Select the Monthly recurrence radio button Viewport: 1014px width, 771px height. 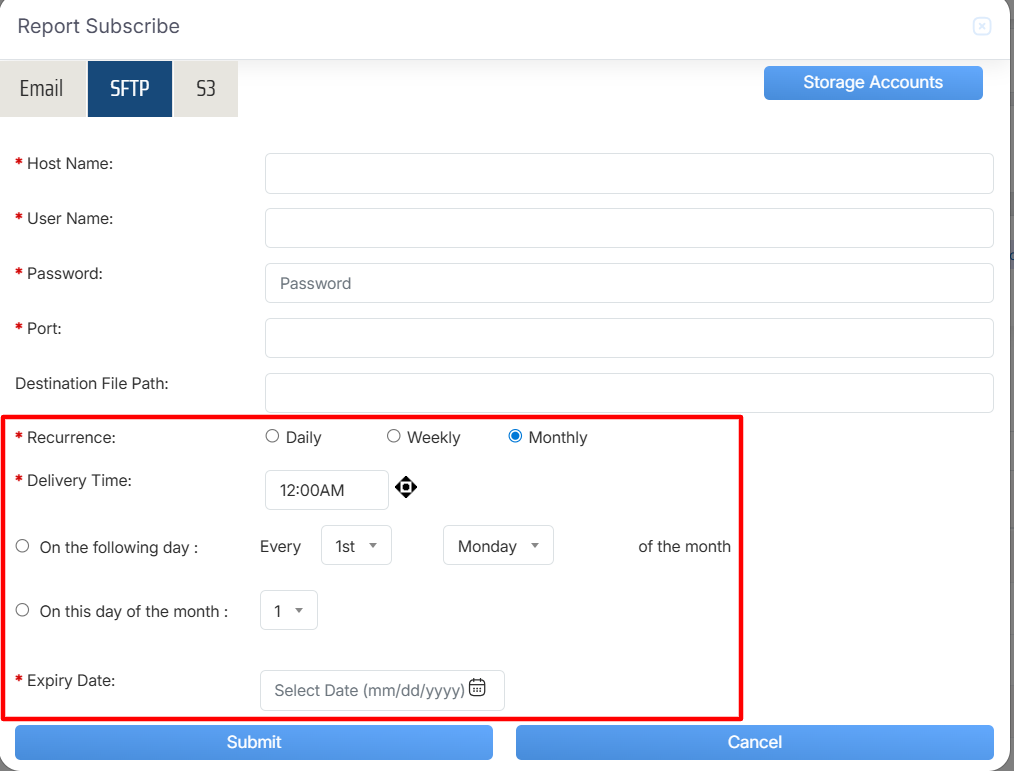pyautogui.click(x=515, y=436)
